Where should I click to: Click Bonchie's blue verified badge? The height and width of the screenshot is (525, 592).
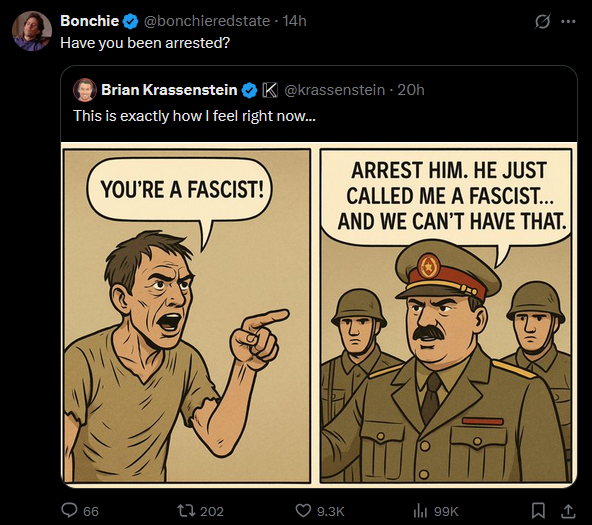[x=131, y=21]
